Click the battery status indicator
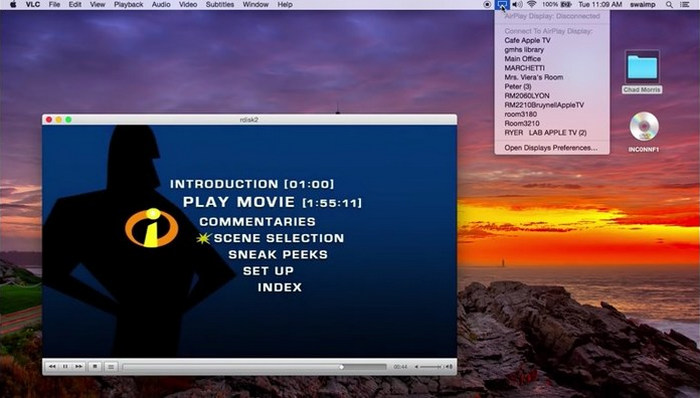This screenshot has height=398, width=700. coord(557,4)
